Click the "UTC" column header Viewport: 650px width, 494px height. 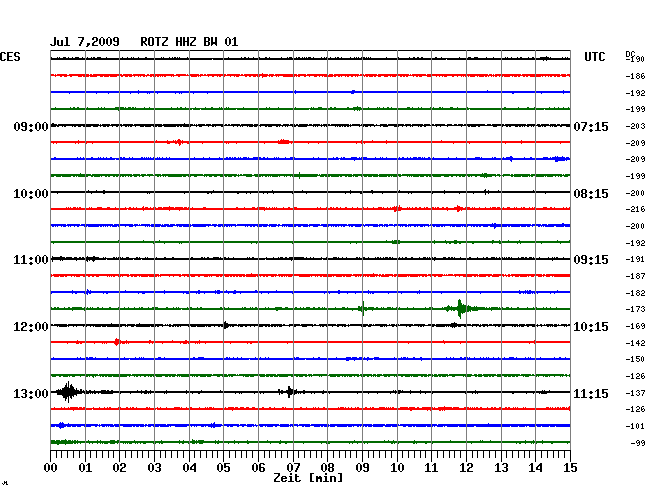[x=594, y=57]
